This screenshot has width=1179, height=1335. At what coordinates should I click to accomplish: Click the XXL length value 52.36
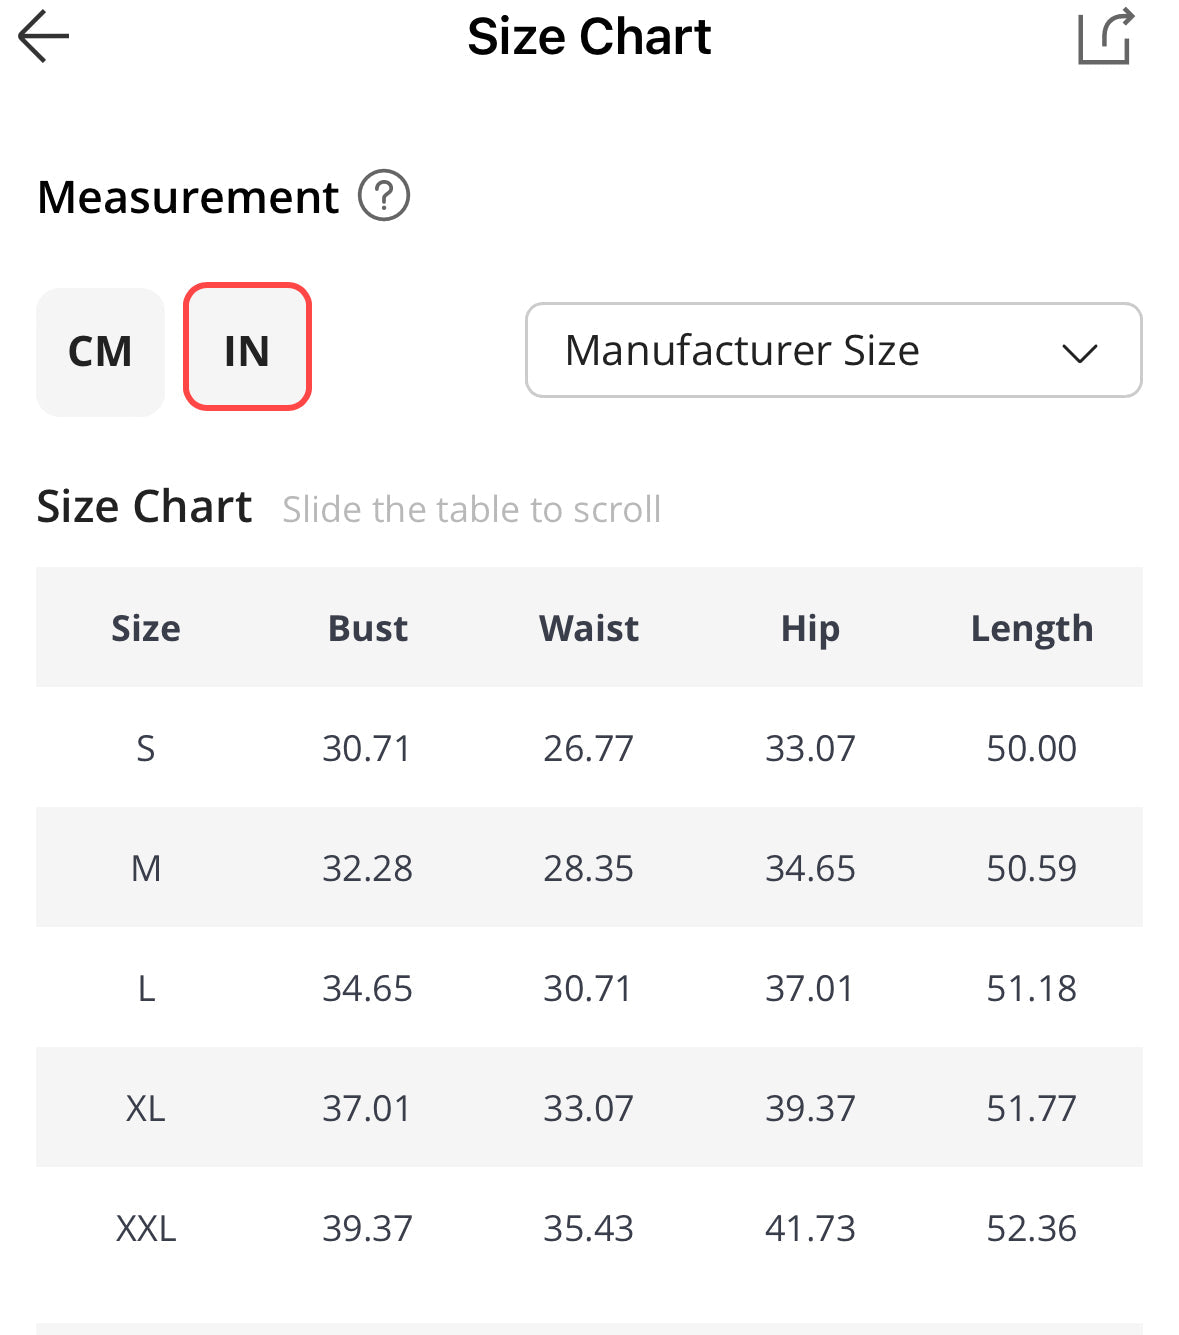(x=1031, y=1228)
